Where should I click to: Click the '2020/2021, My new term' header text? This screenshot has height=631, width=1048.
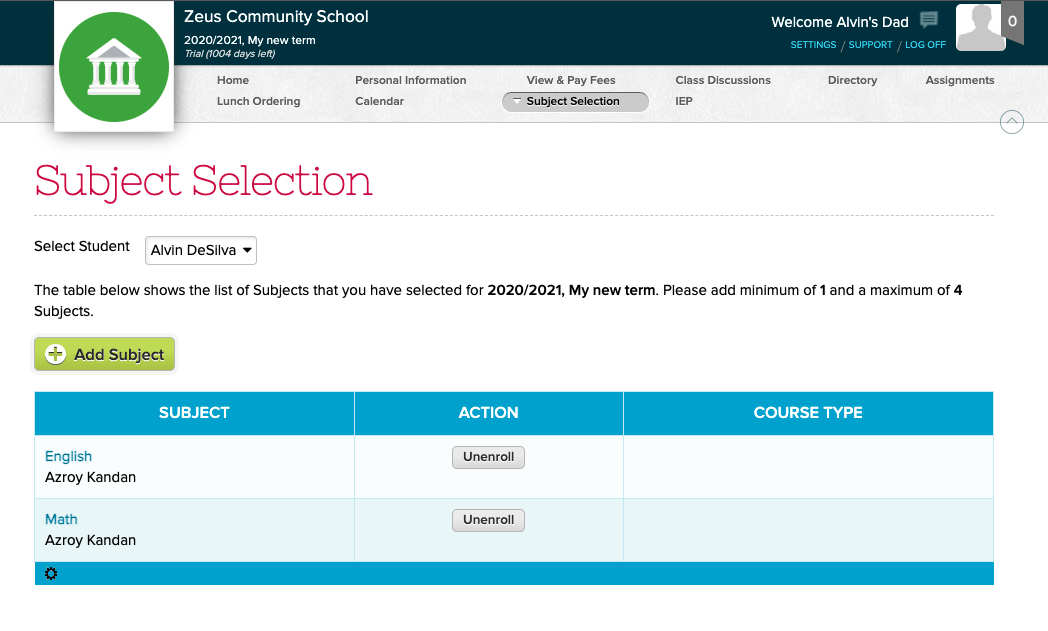(249, 40)
